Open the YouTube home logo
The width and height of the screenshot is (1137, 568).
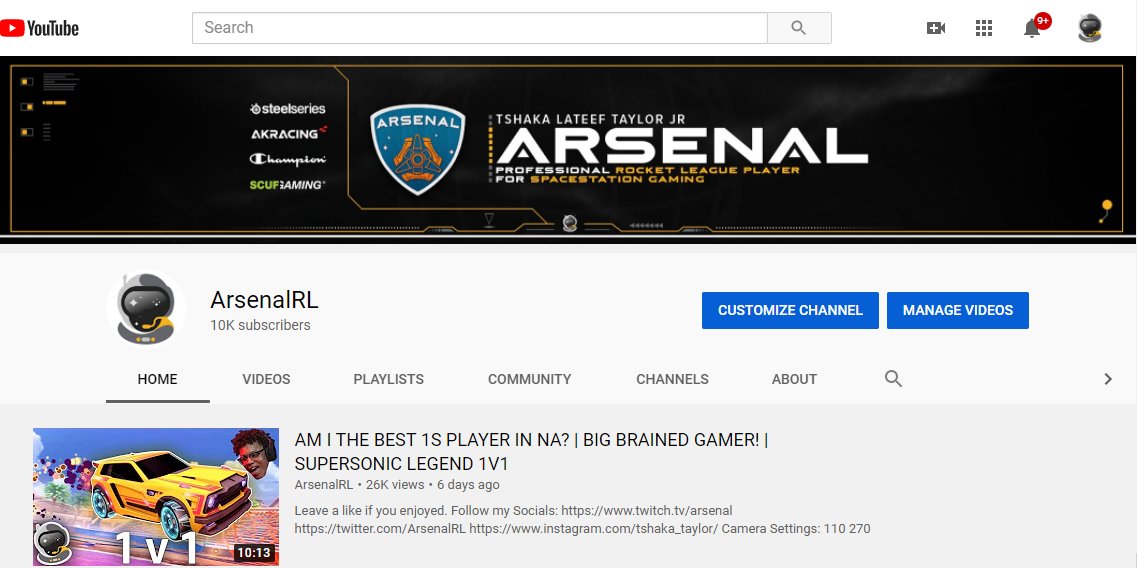(x=39, y=28)
